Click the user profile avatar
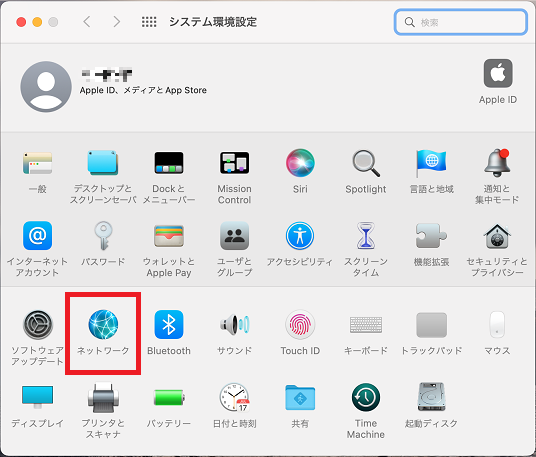 [46, 87]
